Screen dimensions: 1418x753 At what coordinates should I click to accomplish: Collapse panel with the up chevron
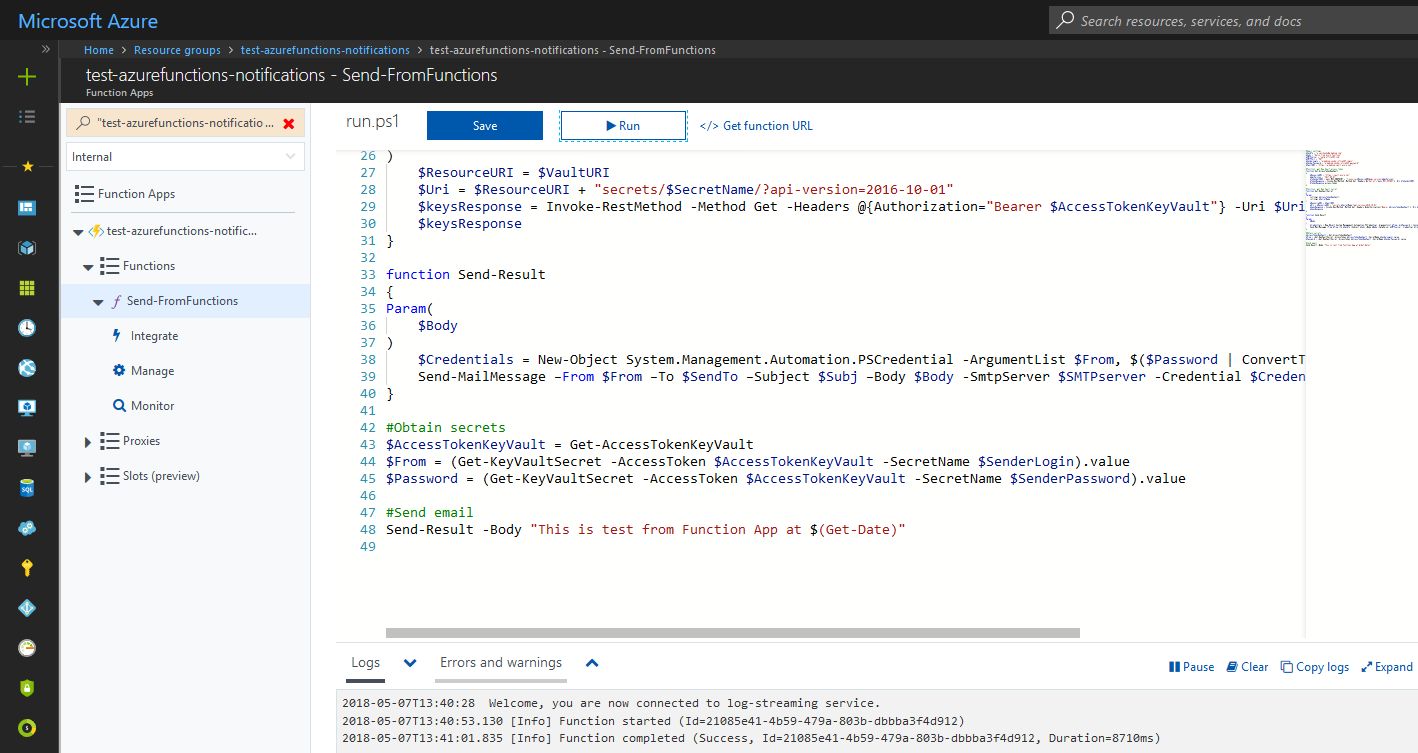pyautogui.click(x=591, y=663)
